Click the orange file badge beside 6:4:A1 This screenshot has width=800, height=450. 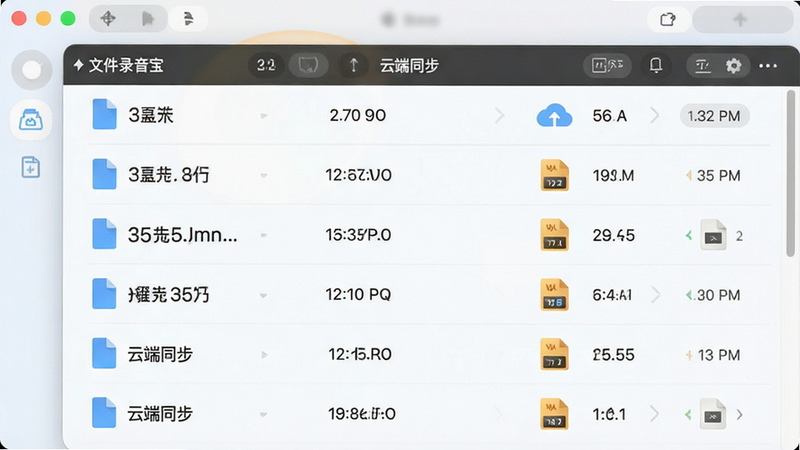tap(555, 294)
